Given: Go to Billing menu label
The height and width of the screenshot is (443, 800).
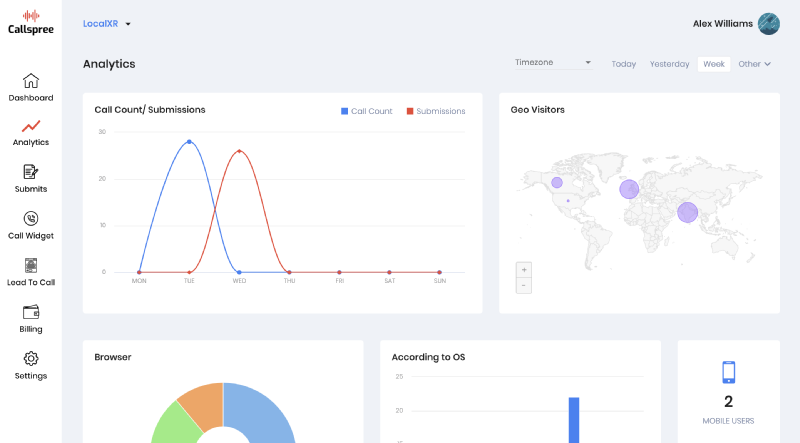Looking at the screenshot, I should (x=31, y=329).
